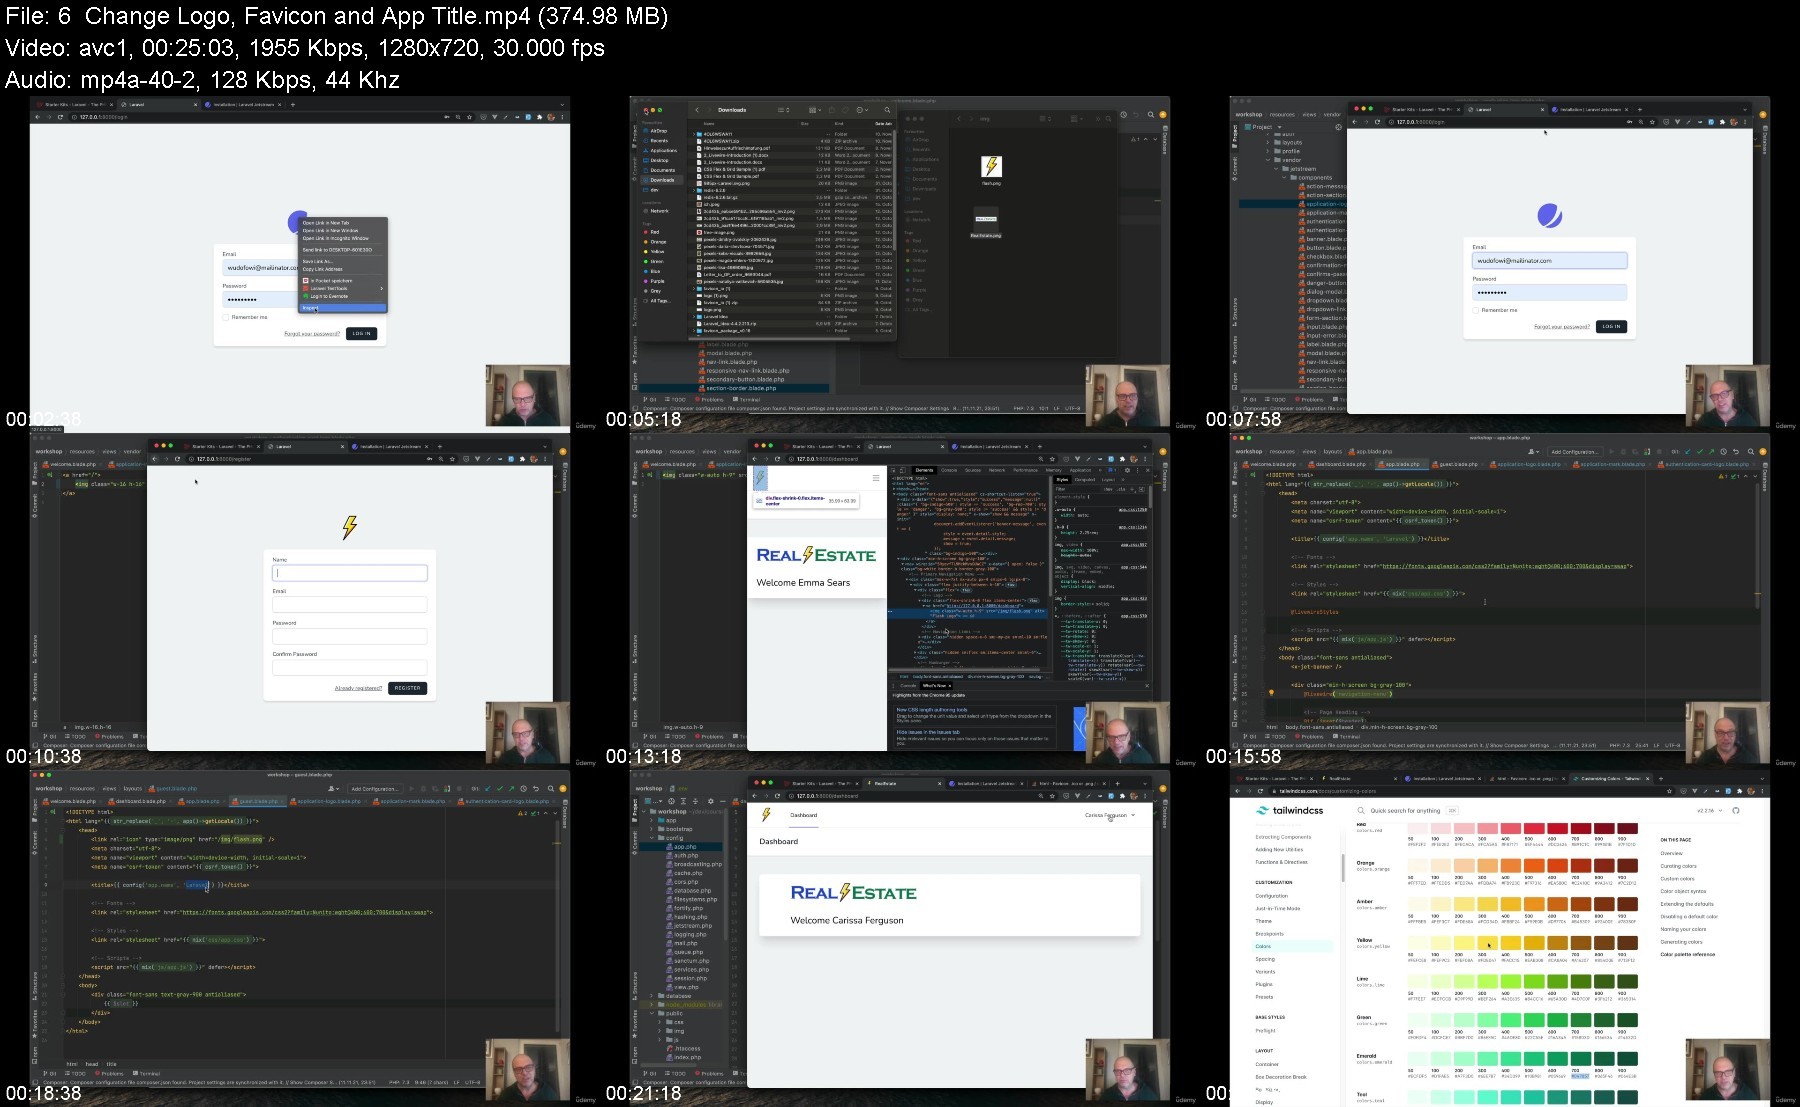Click project settings gear icon, 00:21:18 IDE
Viewport: 1800px width, 1107px height.
coord(710,801)
